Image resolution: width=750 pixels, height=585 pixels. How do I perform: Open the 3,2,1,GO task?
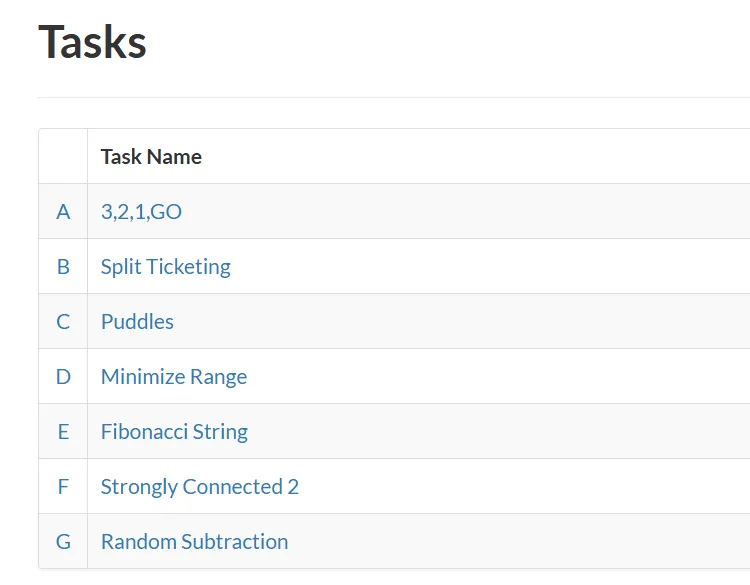[141, 212]
